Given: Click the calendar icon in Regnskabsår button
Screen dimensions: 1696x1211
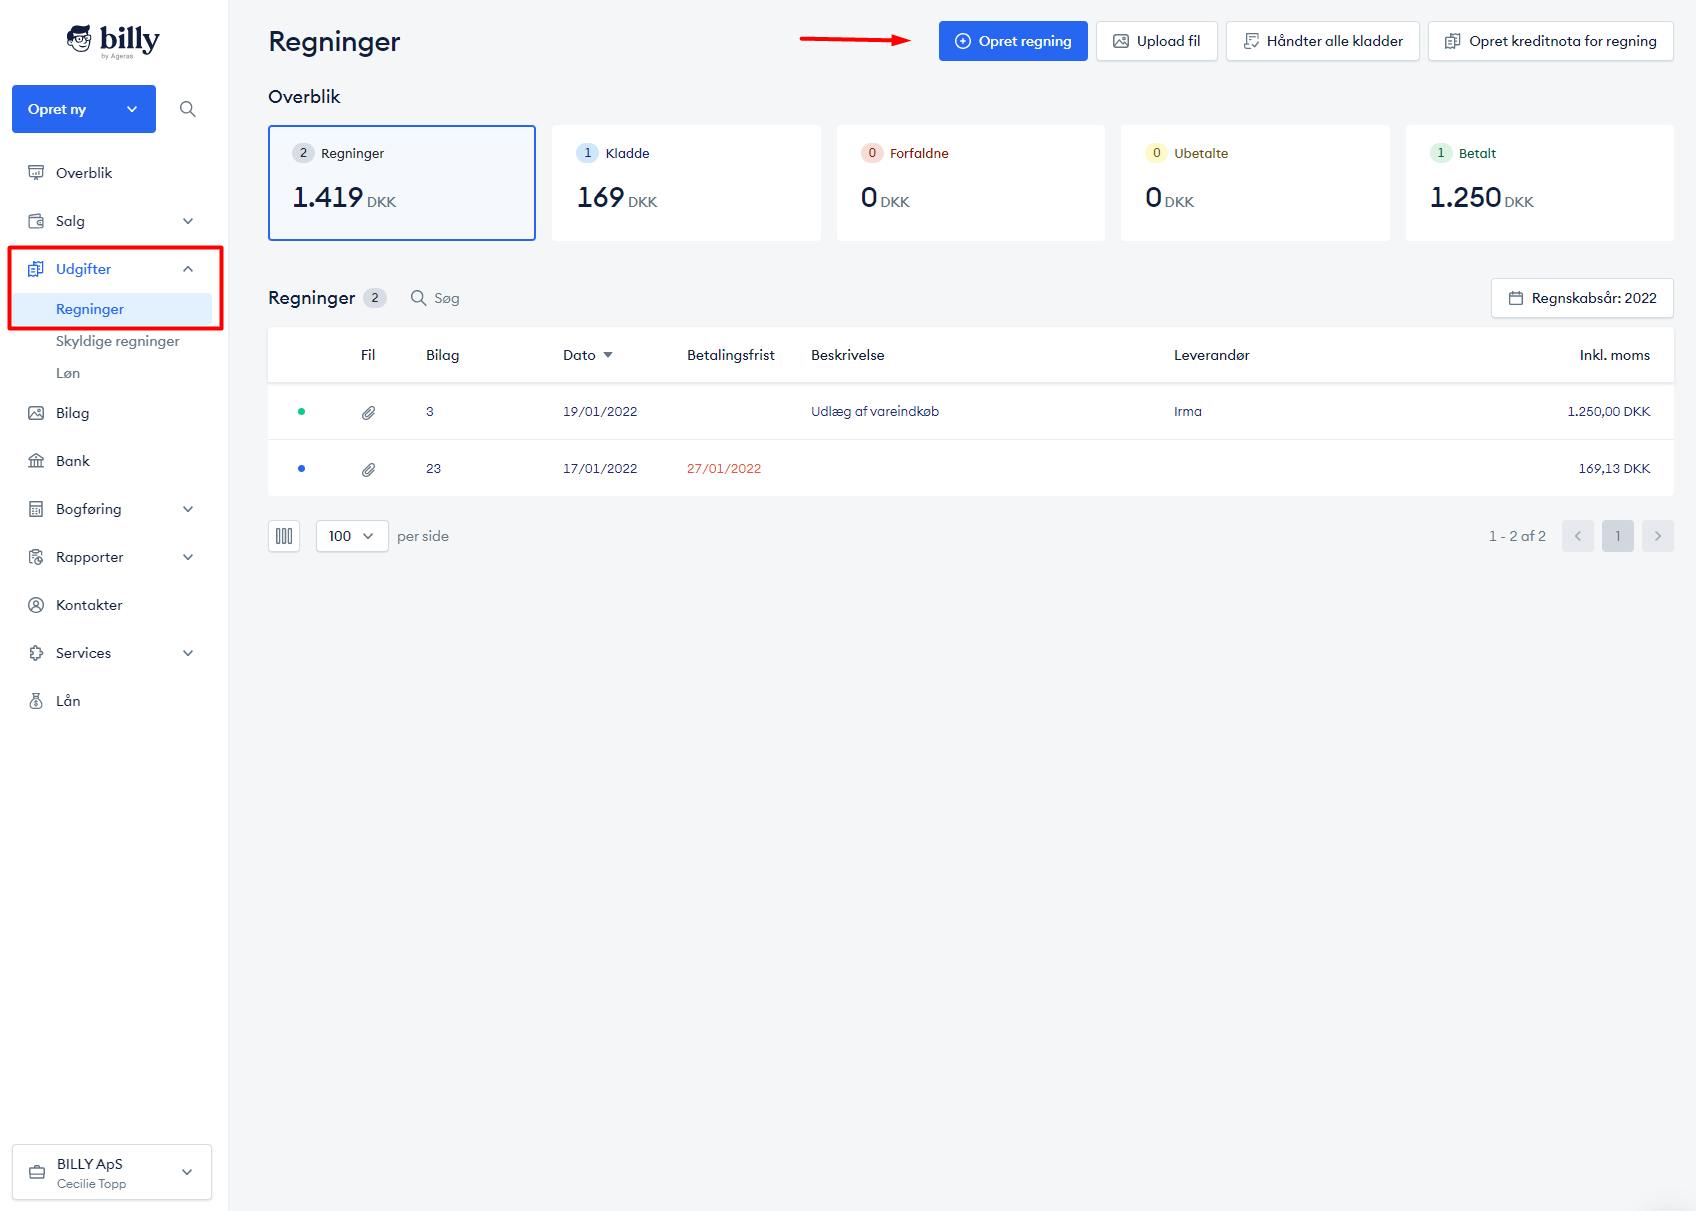Looking at the screenshot, I should click(x=1516, y=298).
